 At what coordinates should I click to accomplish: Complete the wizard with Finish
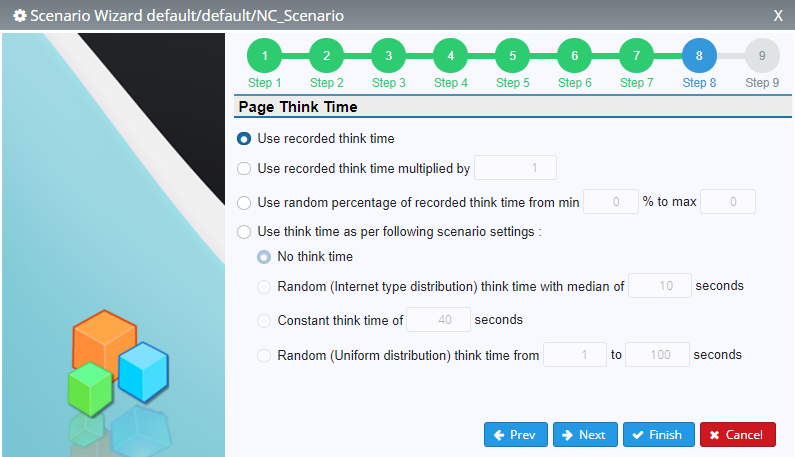click(x=659, y=435)
